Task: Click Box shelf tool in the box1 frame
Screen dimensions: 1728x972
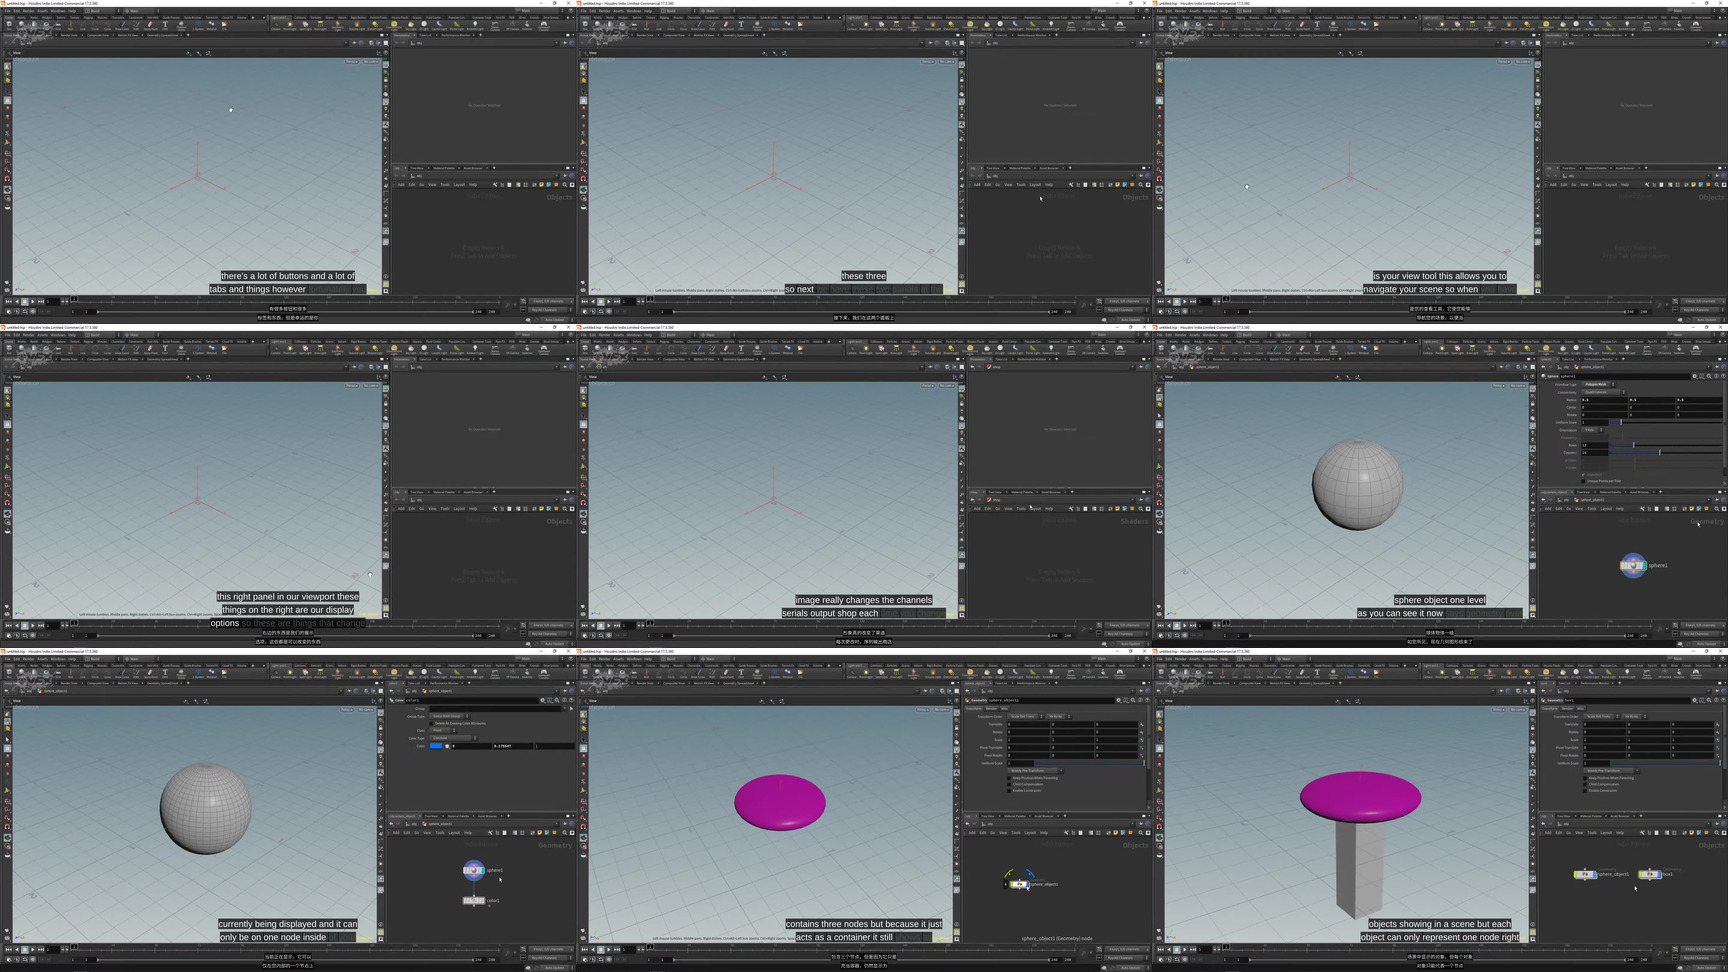Action: coord(1161,673)
